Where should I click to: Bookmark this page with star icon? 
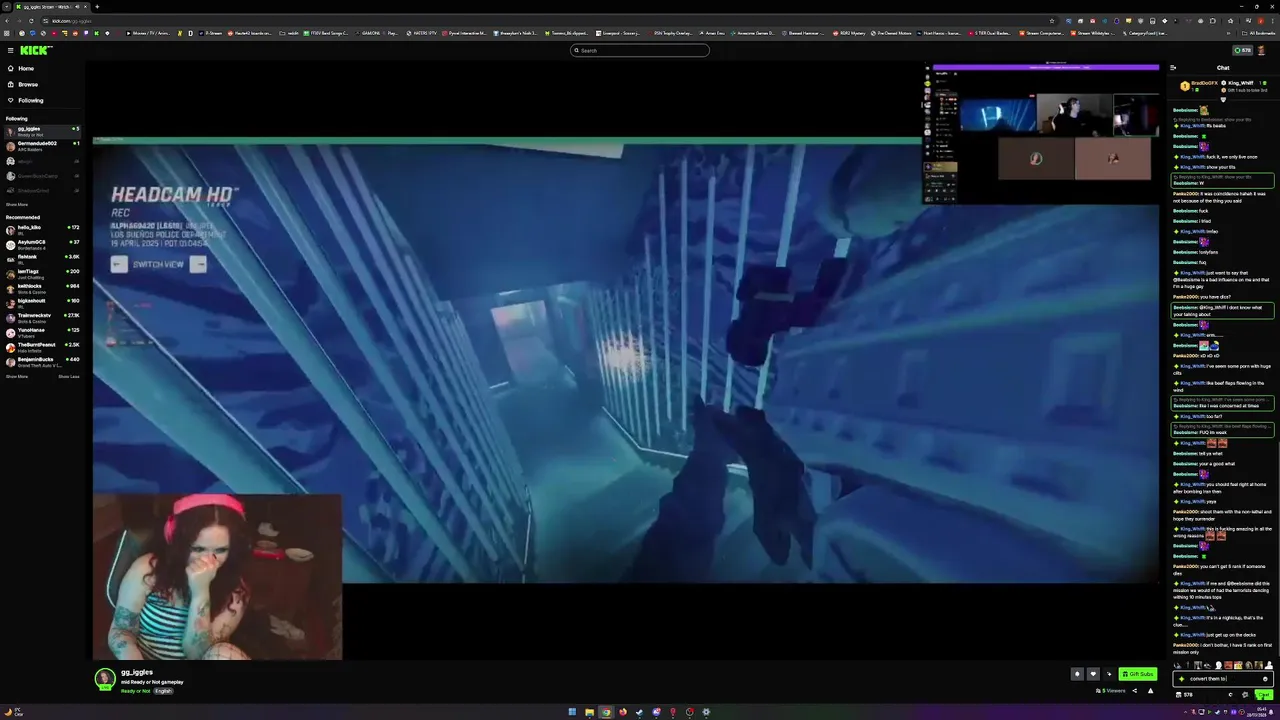tap(1052, 20)
